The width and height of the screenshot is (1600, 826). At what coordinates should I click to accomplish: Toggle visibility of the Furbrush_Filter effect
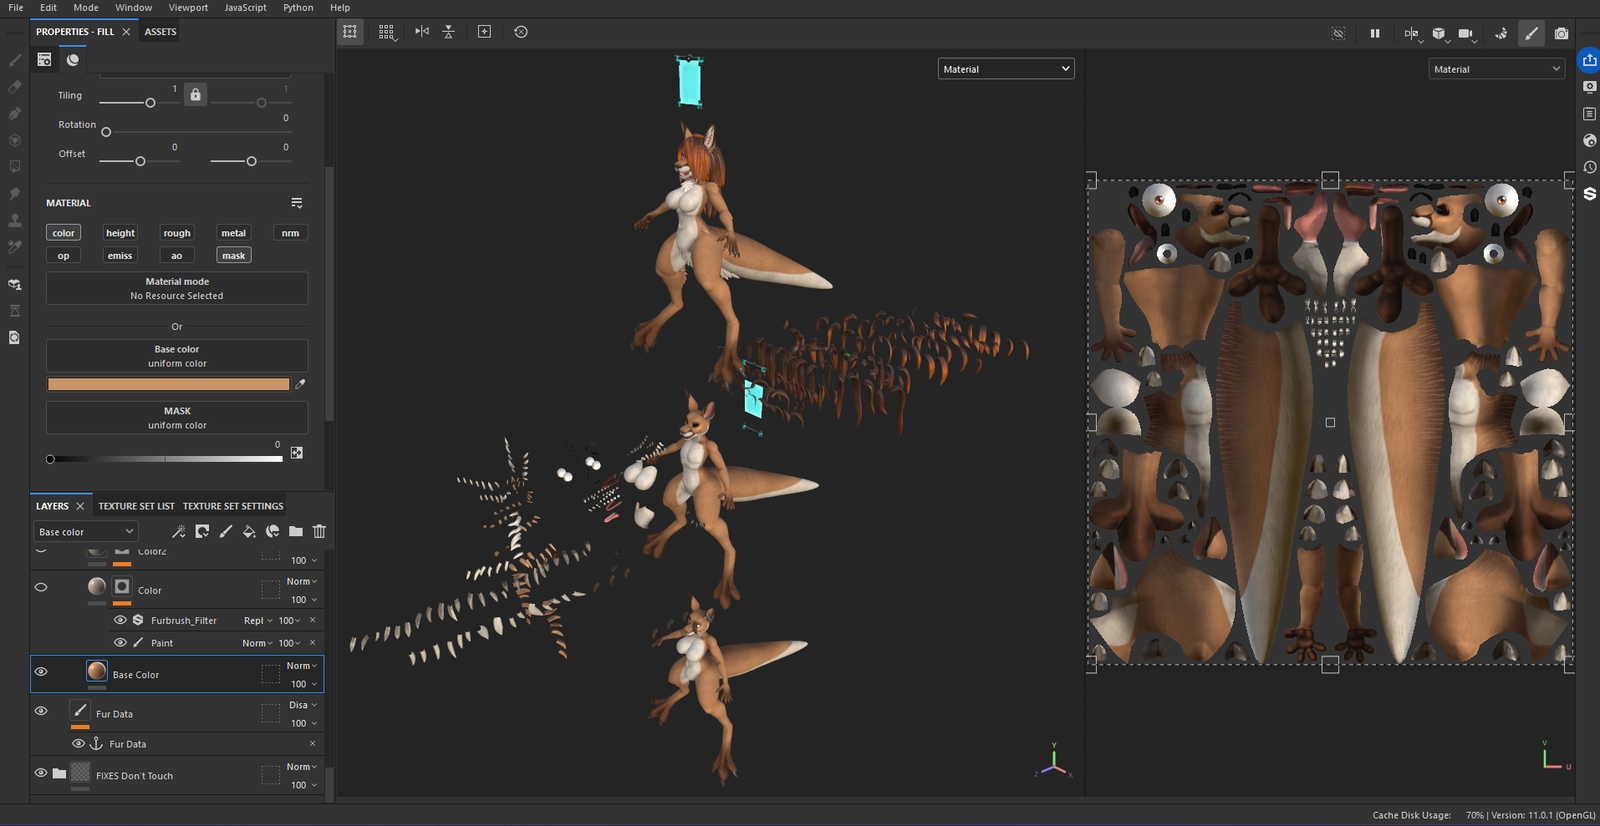point(120,620)
